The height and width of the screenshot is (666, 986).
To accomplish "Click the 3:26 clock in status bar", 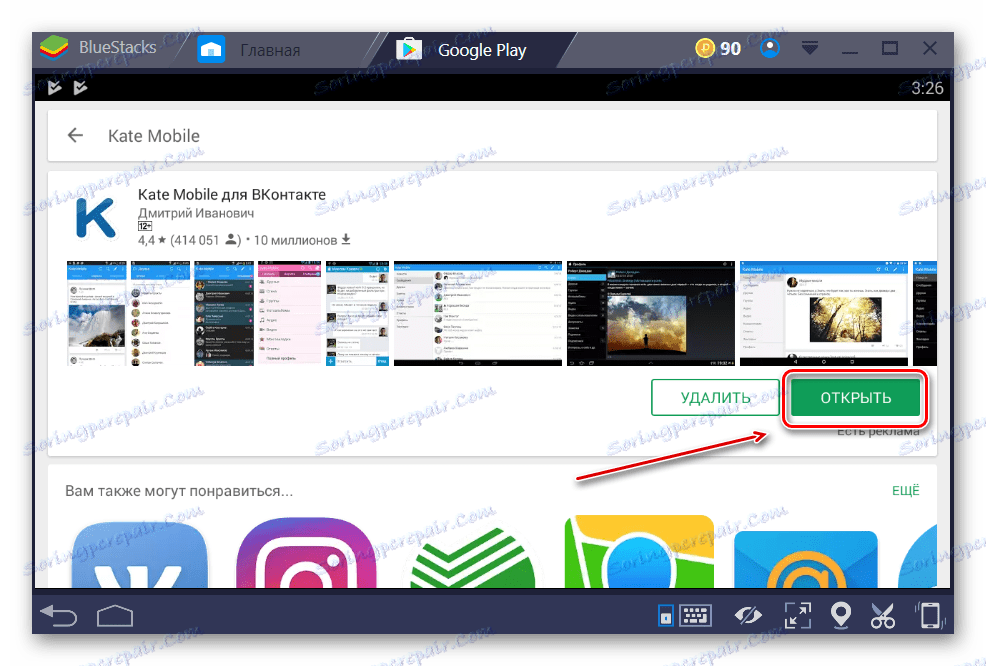I will 928,88.
